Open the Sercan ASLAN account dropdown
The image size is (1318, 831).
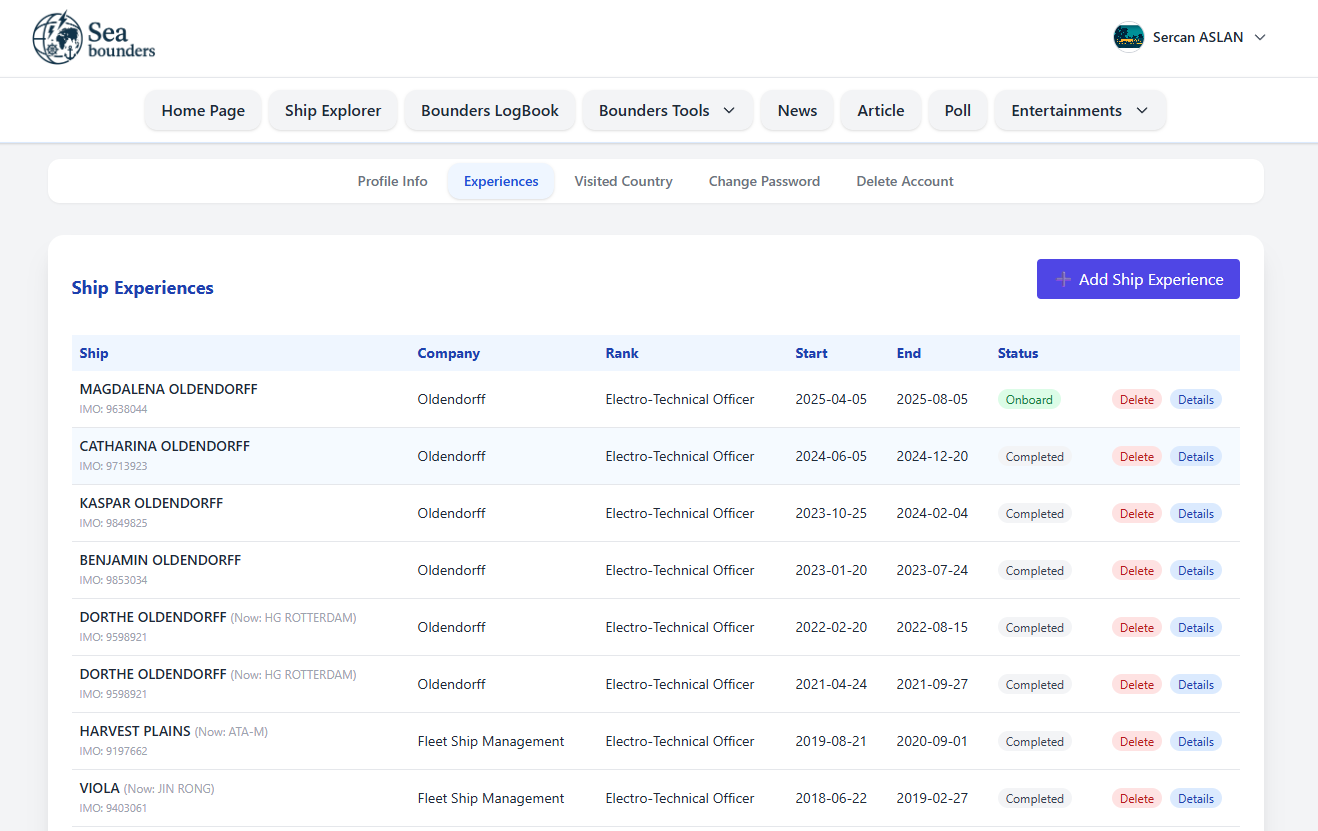(x=1259, y=37)
